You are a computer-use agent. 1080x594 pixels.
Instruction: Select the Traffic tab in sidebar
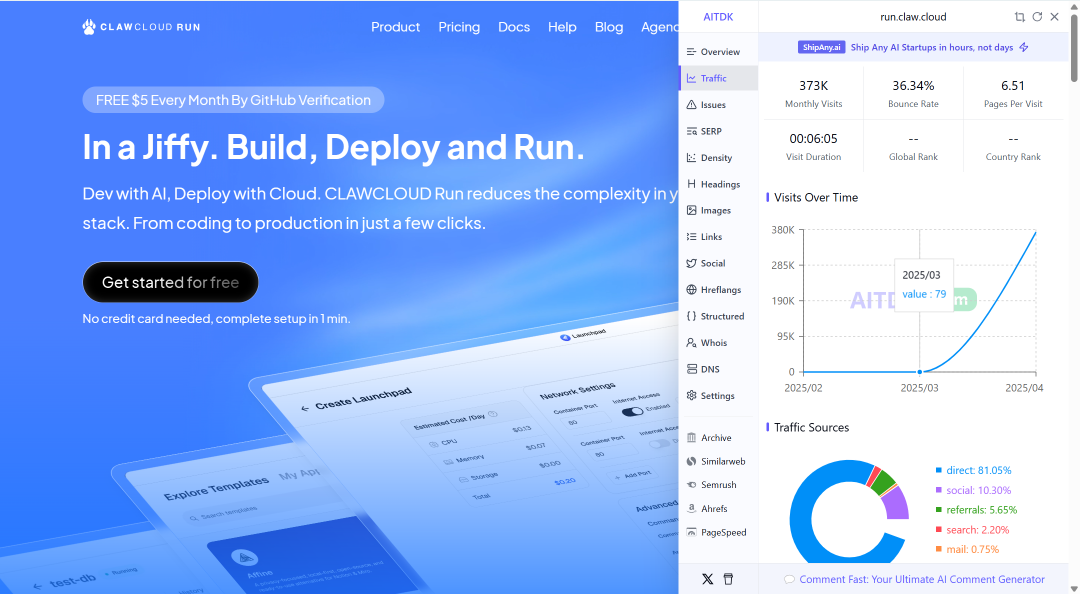click(x=718, y=79)
